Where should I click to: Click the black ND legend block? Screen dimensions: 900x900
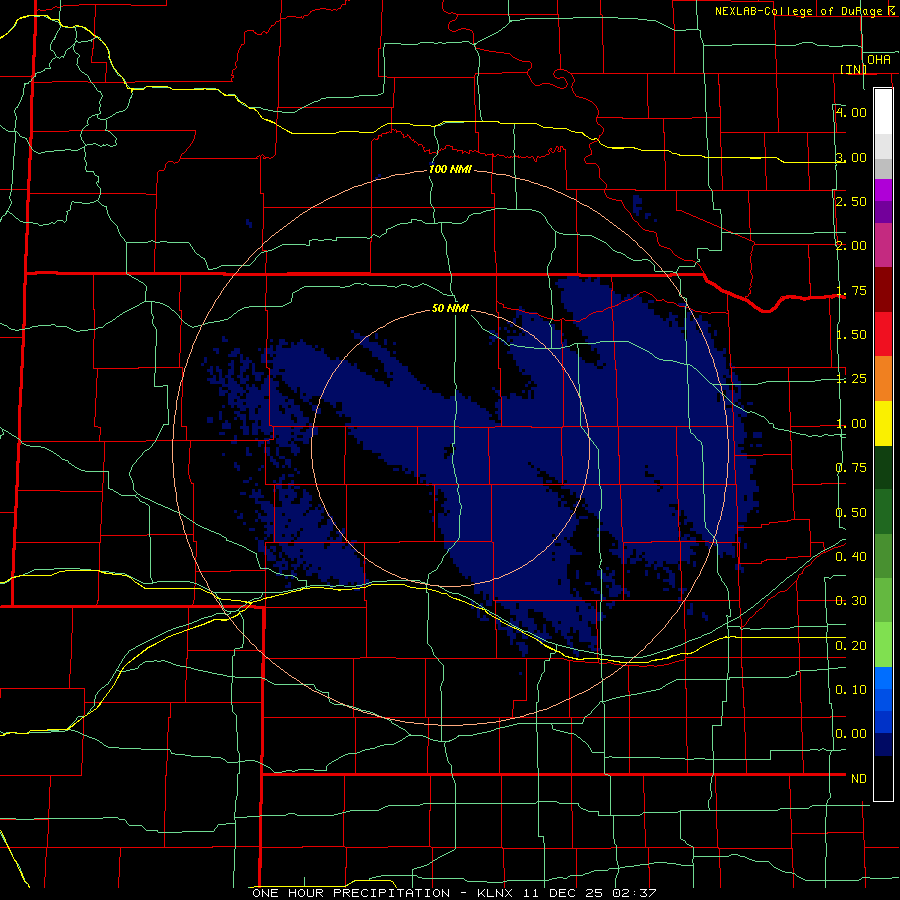point(883,778)
